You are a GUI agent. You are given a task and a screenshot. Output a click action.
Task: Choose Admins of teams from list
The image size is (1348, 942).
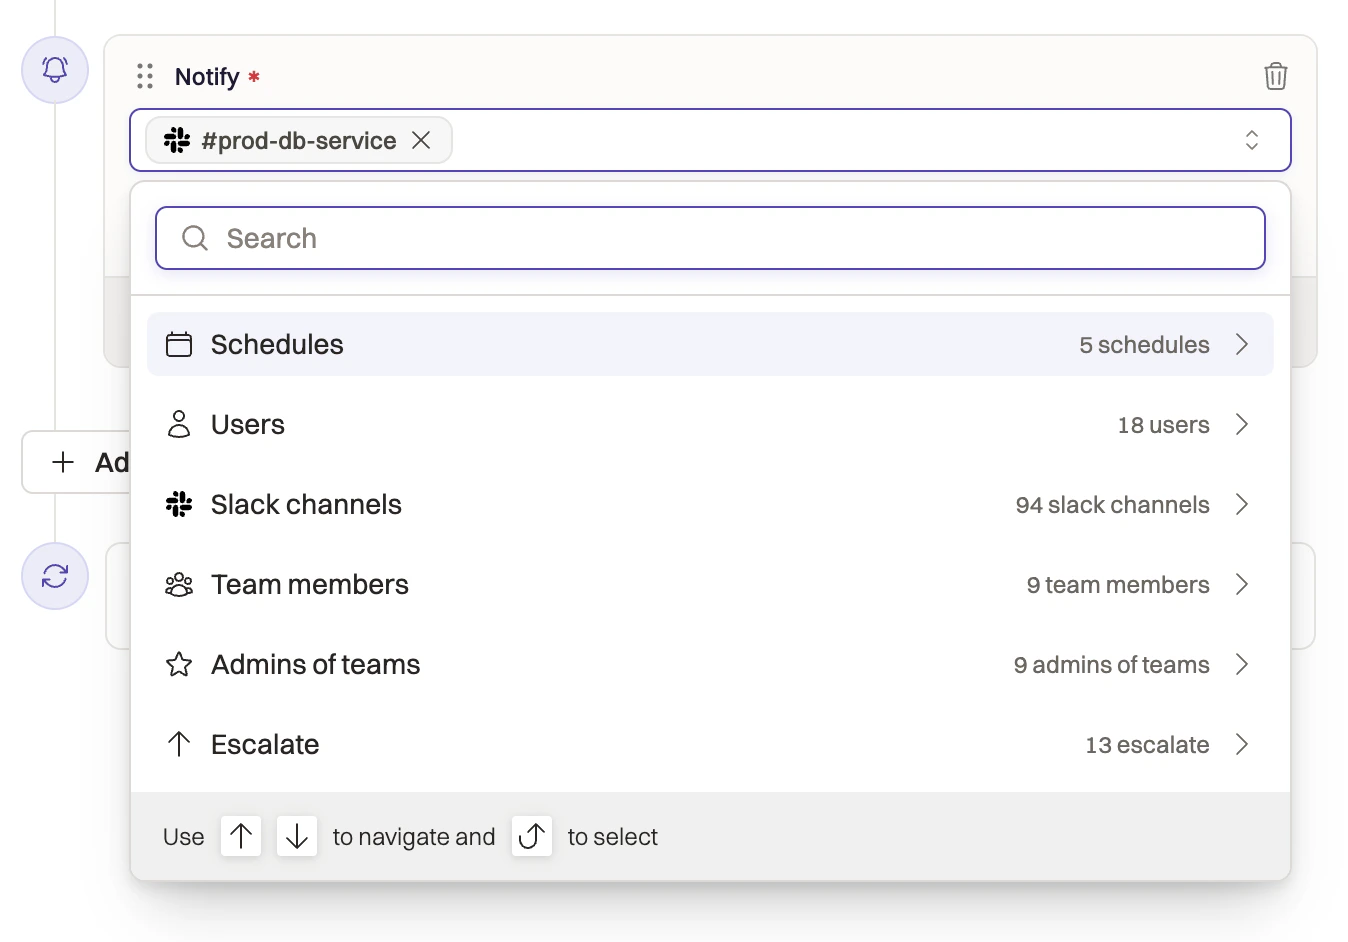(316, 665)
